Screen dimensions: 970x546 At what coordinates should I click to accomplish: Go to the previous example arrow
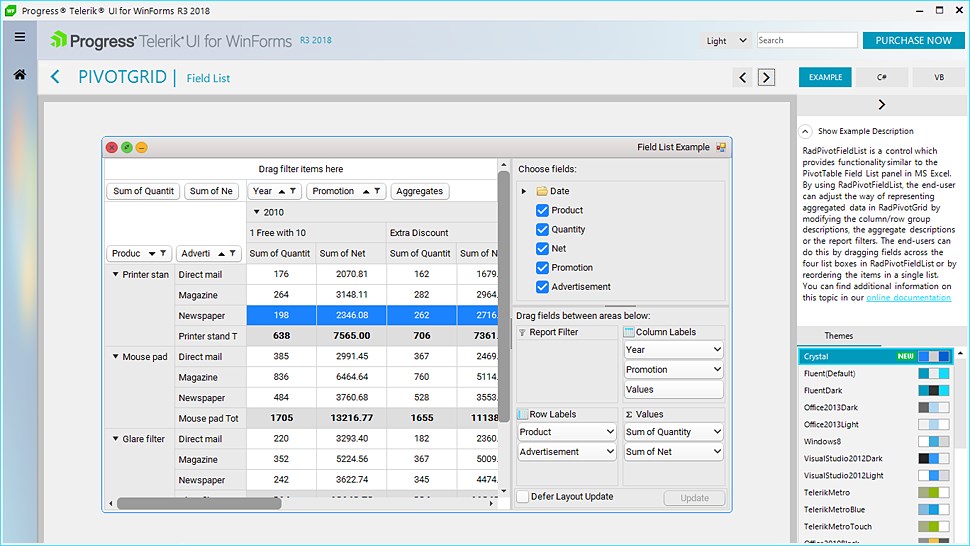tap(742, 77)
